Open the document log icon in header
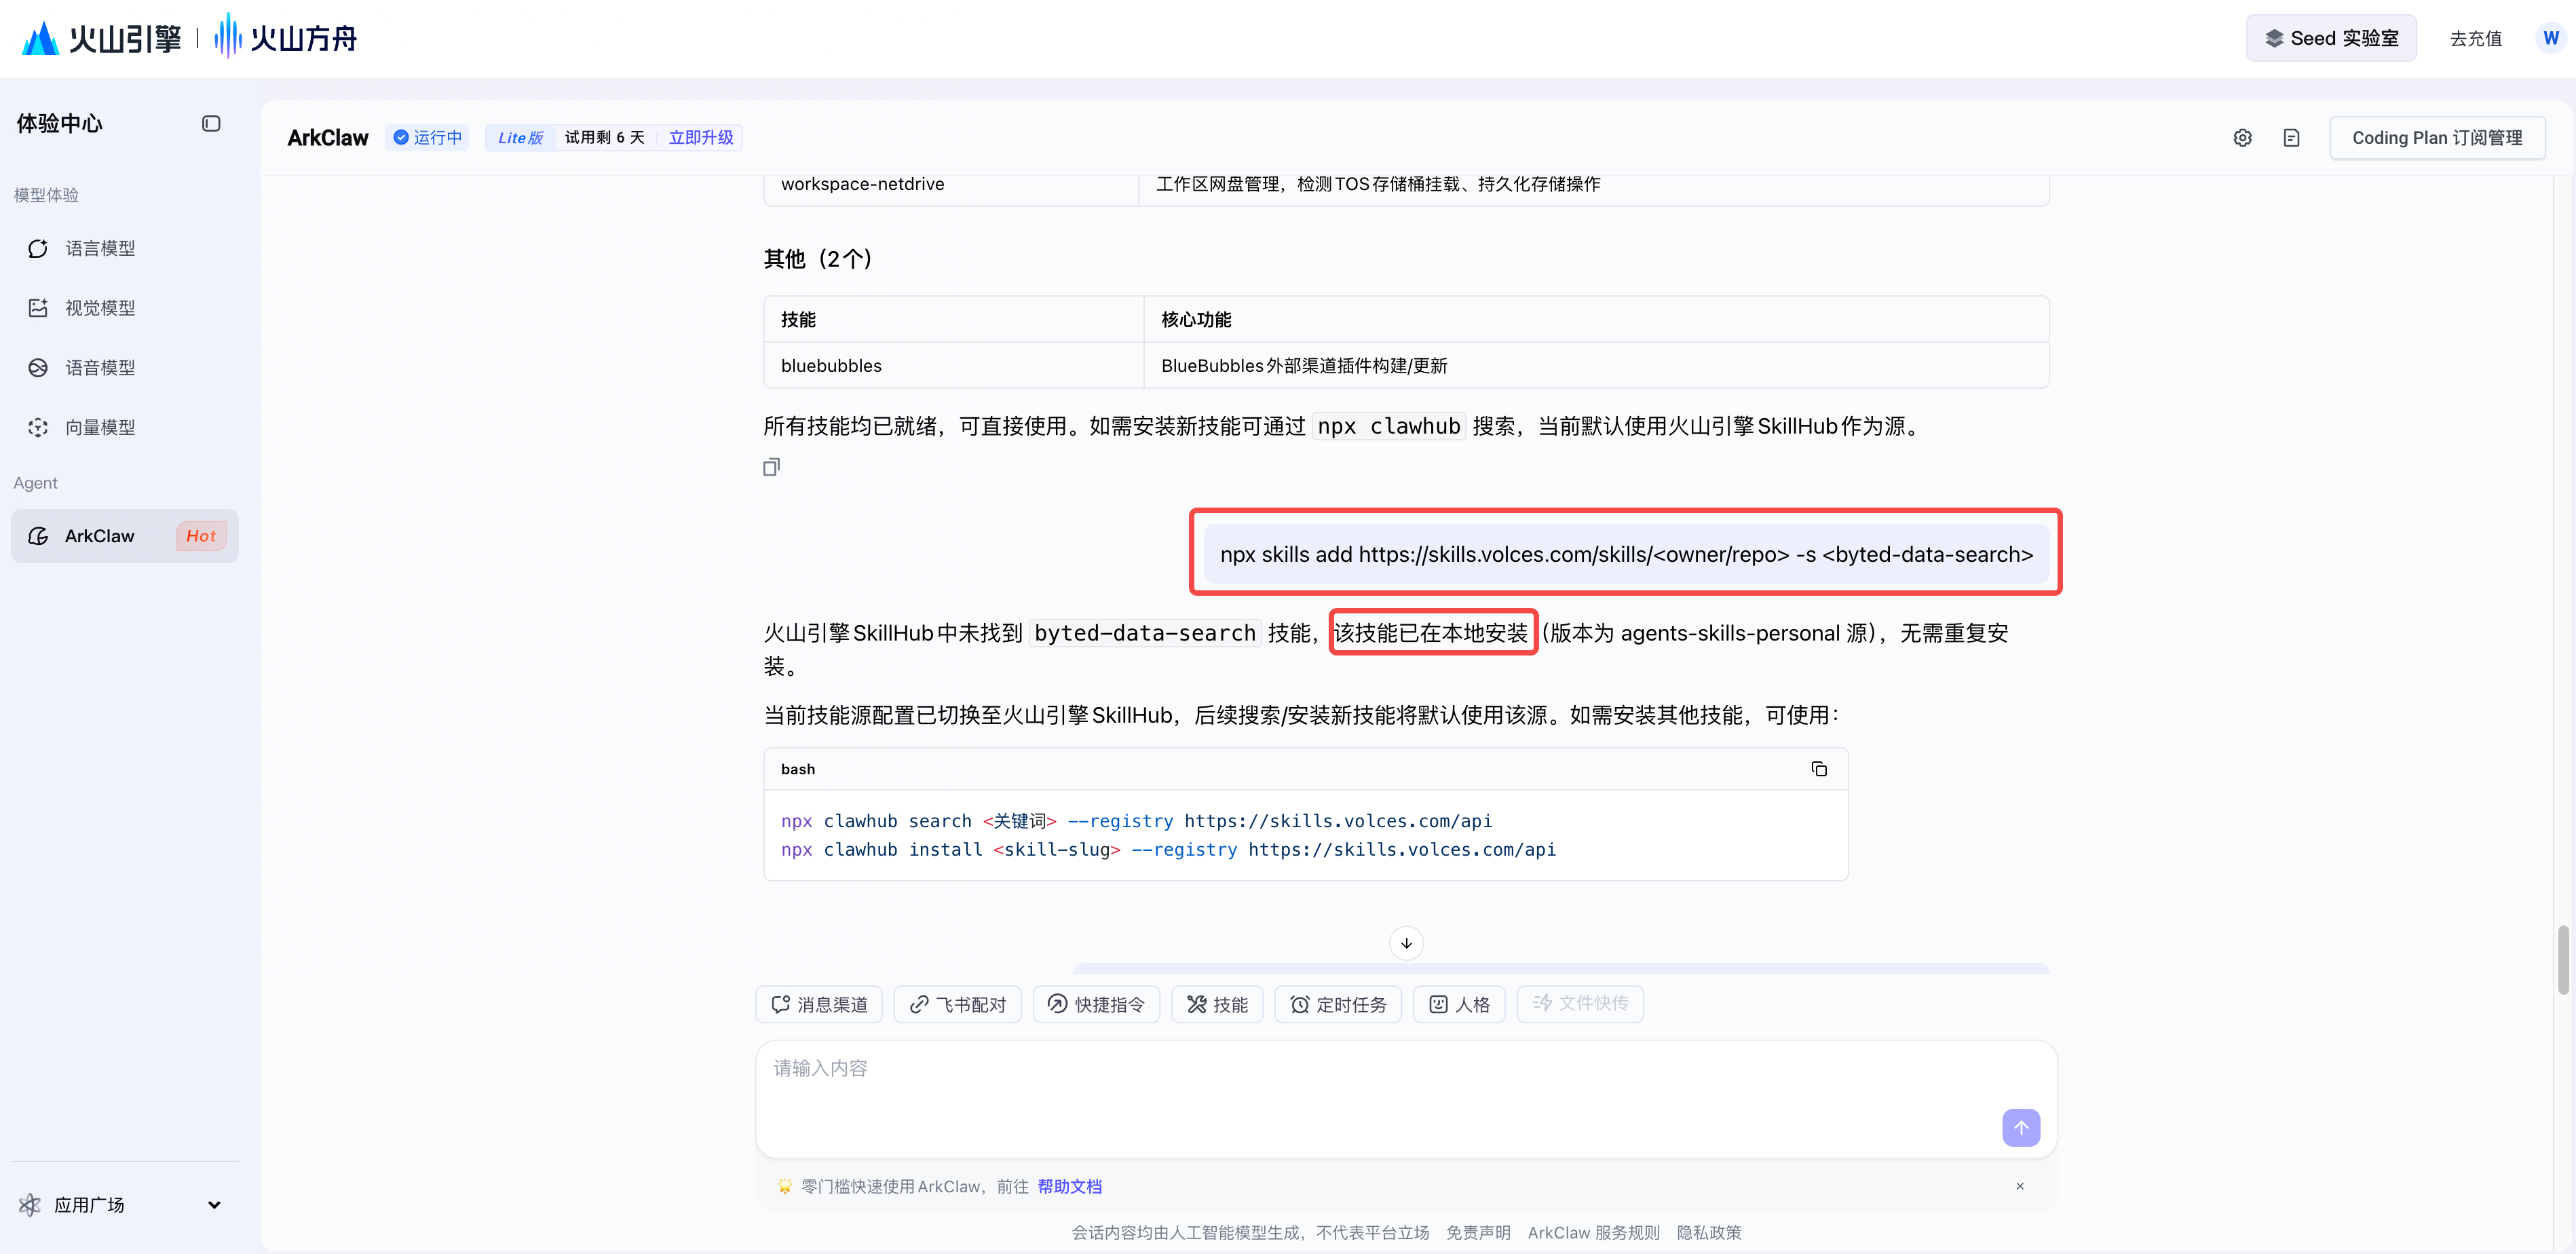 tap(2291, 138)
